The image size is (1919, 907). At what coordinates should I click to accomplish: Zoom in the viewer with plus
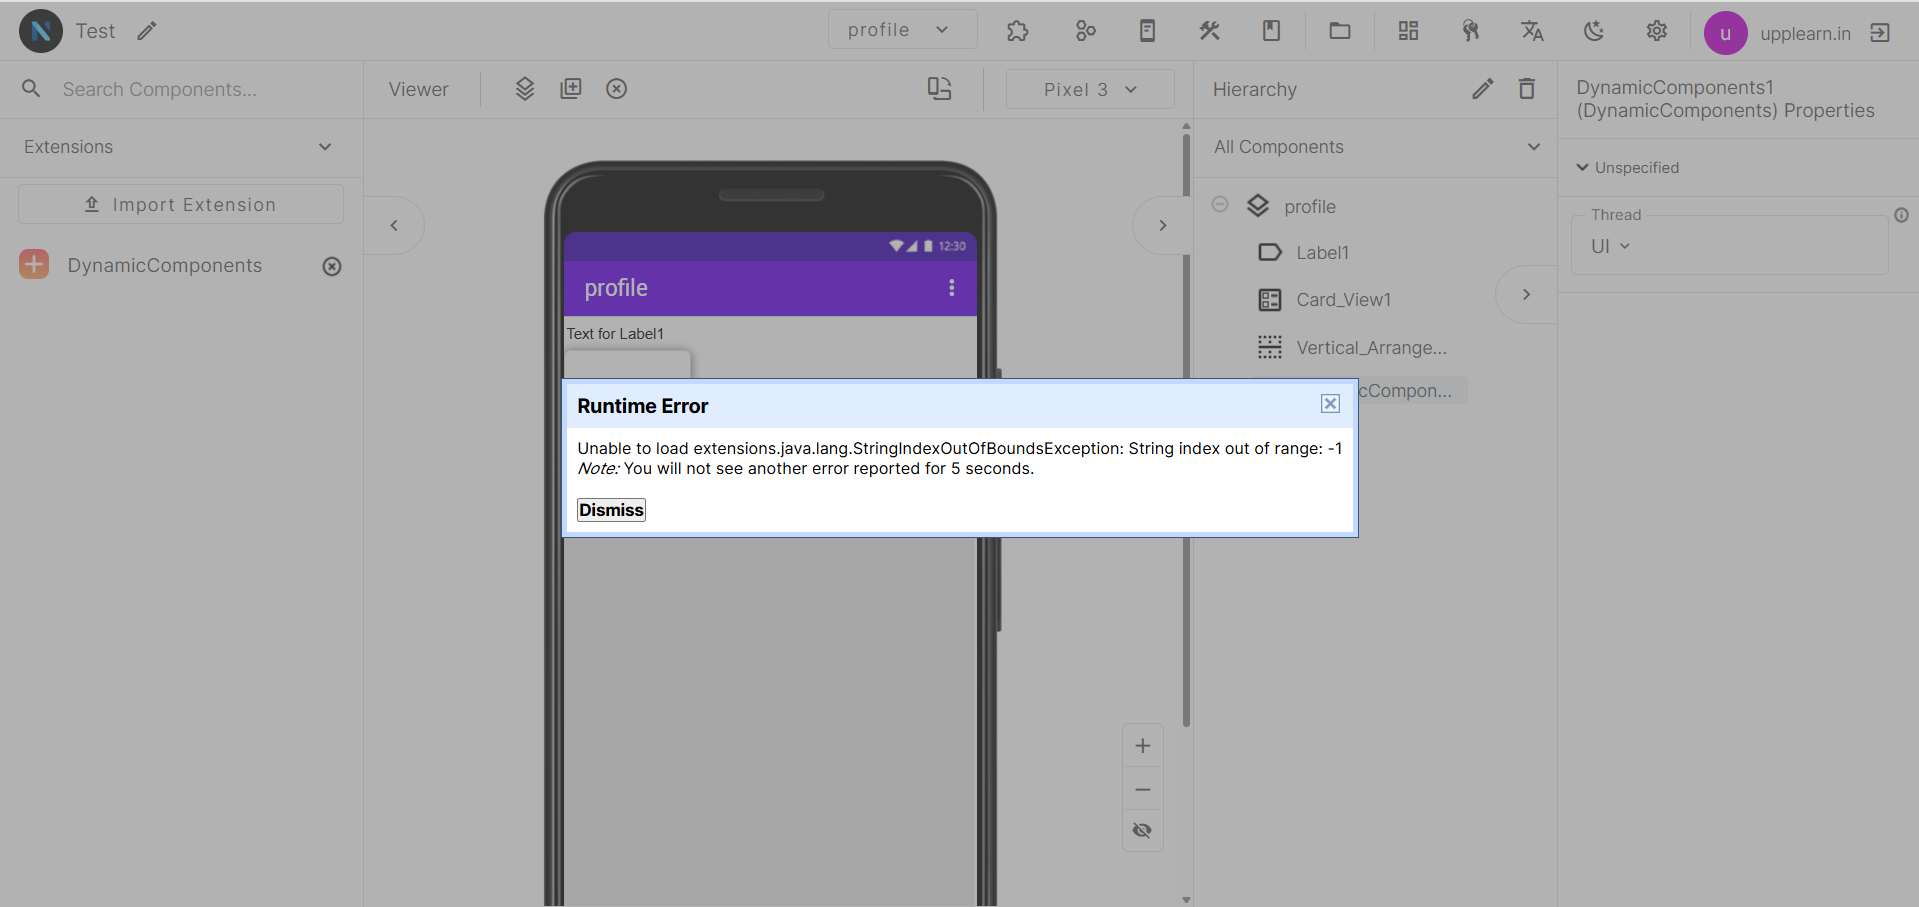(x=1143, y=746)
